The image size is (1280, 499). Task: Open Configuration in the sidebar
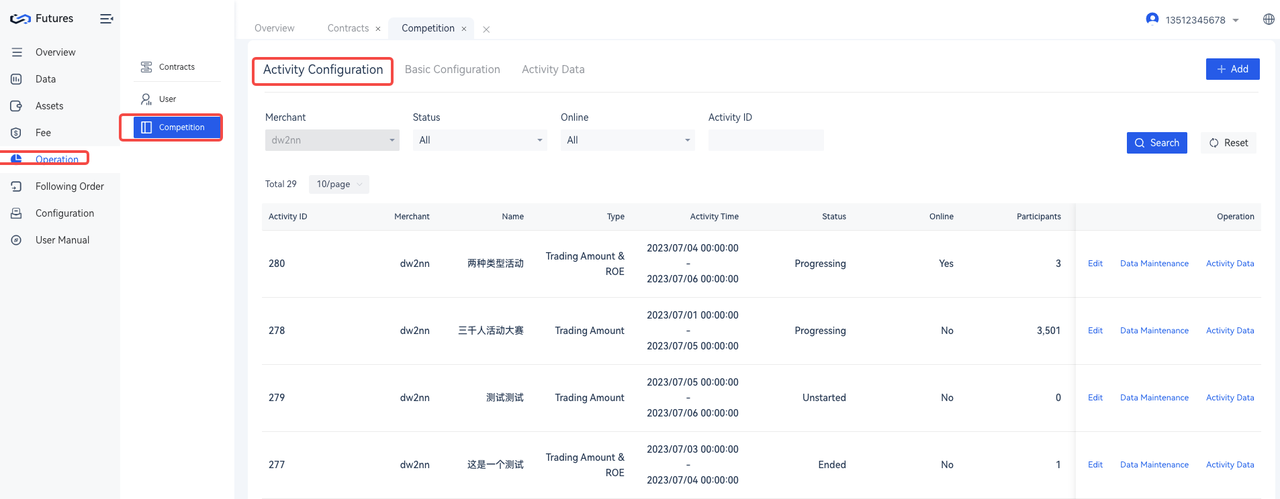click(x=65, y=213)
